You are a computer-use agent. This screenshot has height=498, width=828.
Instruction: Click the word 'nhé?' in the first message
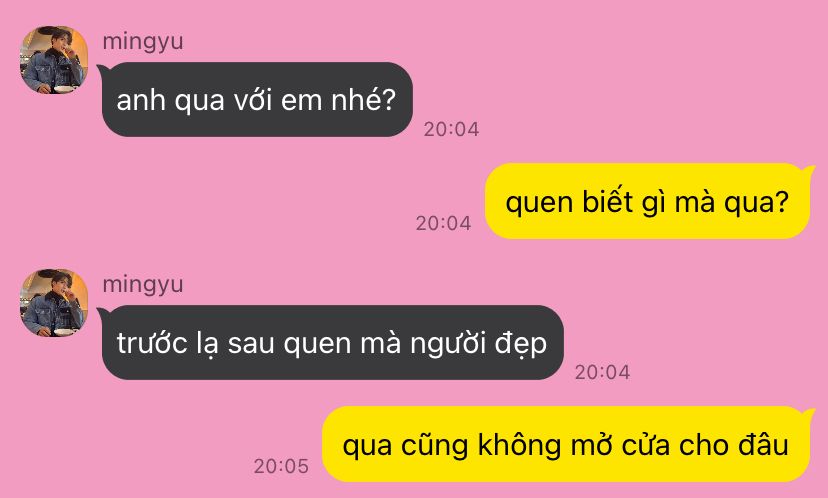[x=363, y=99]
